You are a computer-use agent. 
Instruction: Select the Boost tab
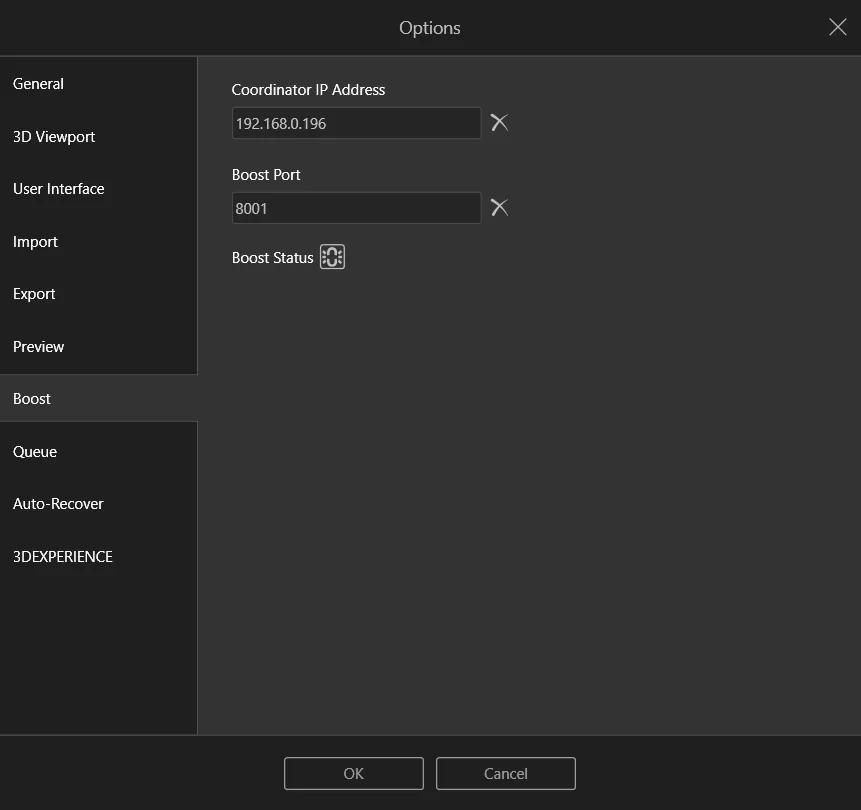[99, 399]
